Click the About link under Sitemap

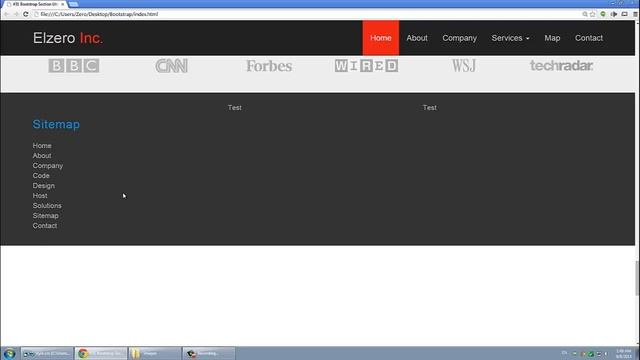click(42, 156)
